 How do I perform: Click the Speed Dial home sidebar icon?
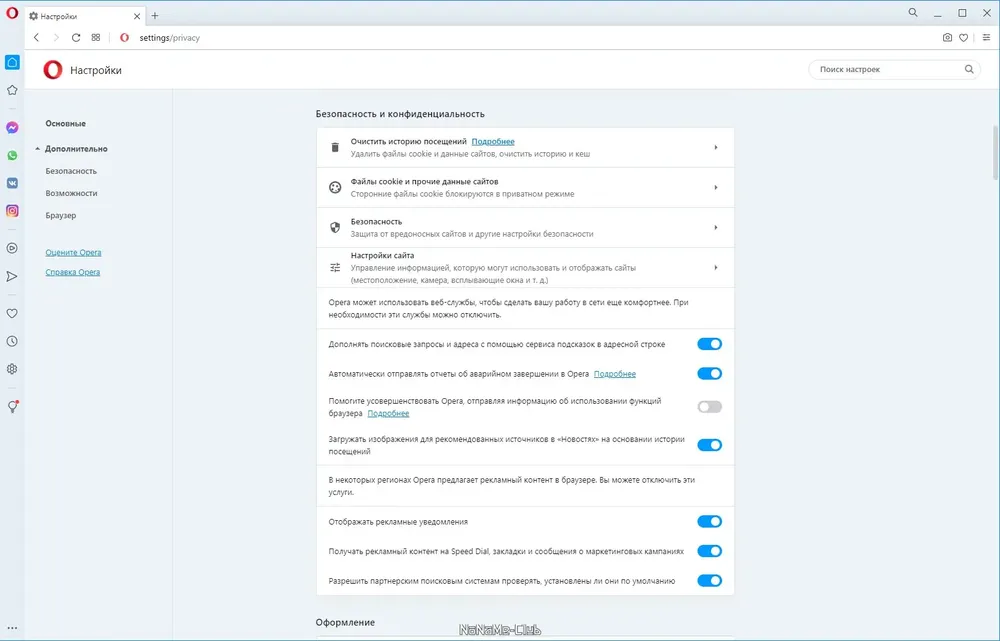tap(12, 62)
